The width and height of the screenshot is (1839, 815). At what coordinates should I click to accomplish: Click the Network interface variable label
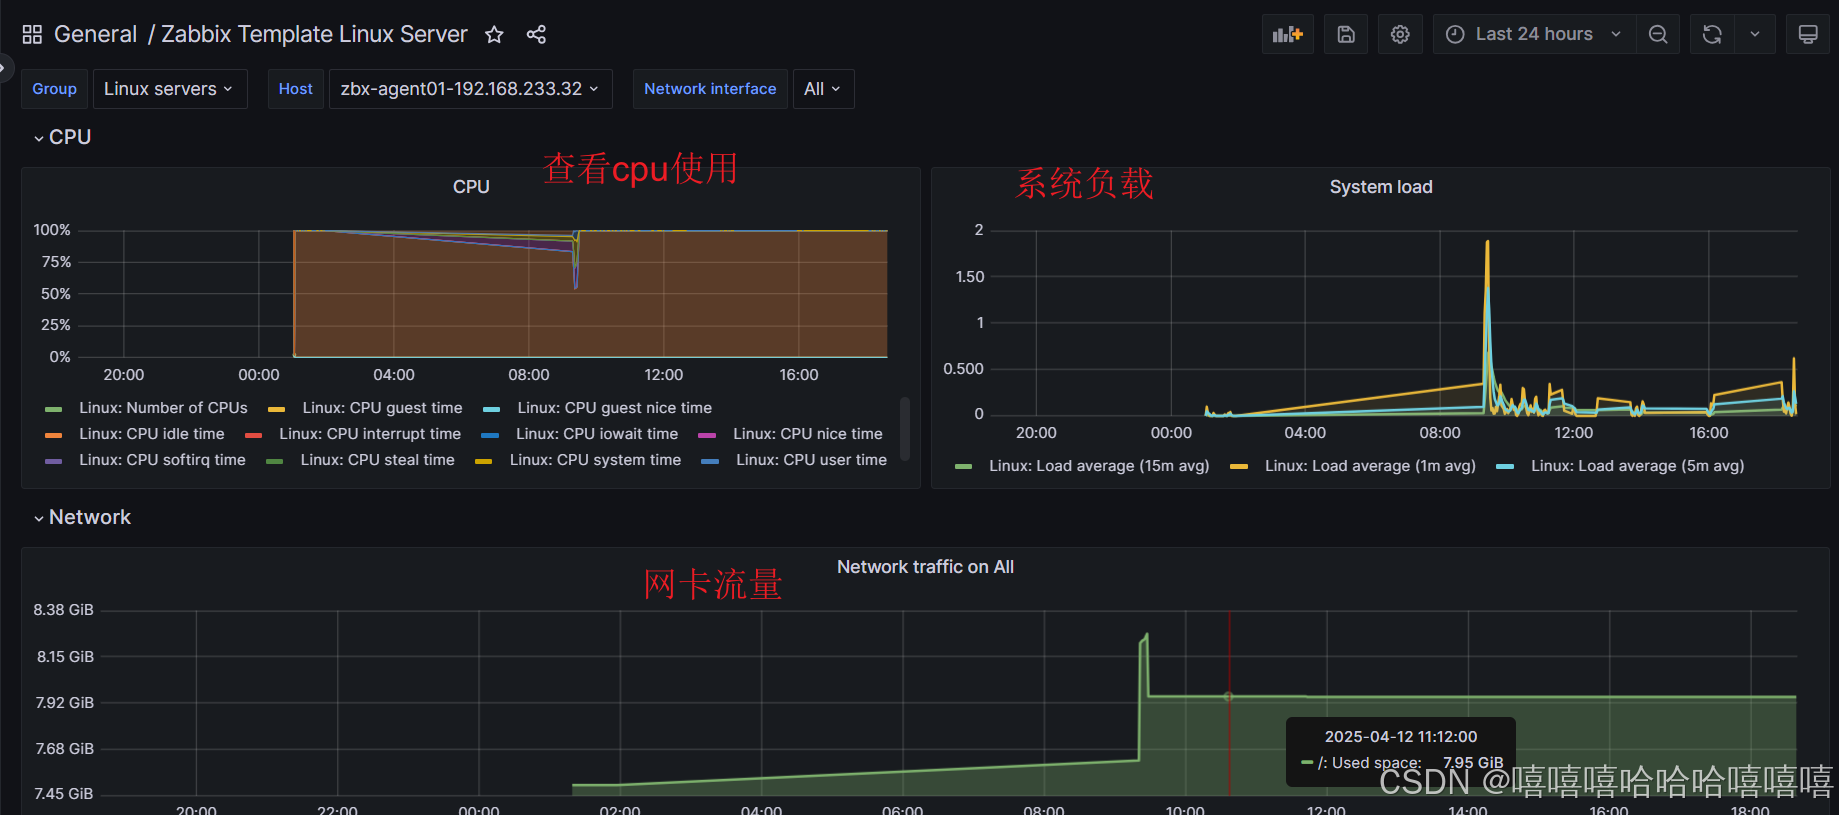tap(710, 89)
